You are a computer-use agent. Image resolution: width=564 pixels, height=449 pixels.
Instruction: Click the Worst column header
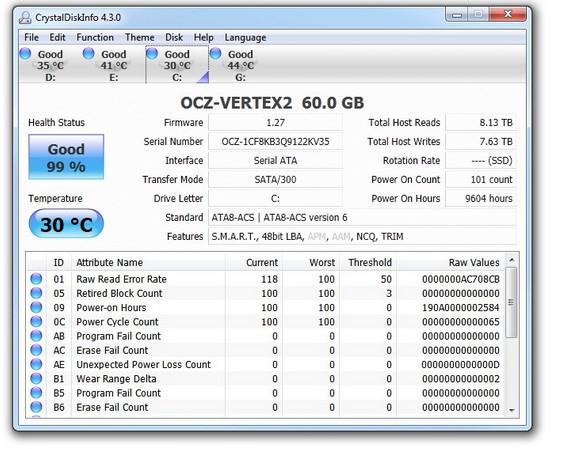click(x=311, y=262)
